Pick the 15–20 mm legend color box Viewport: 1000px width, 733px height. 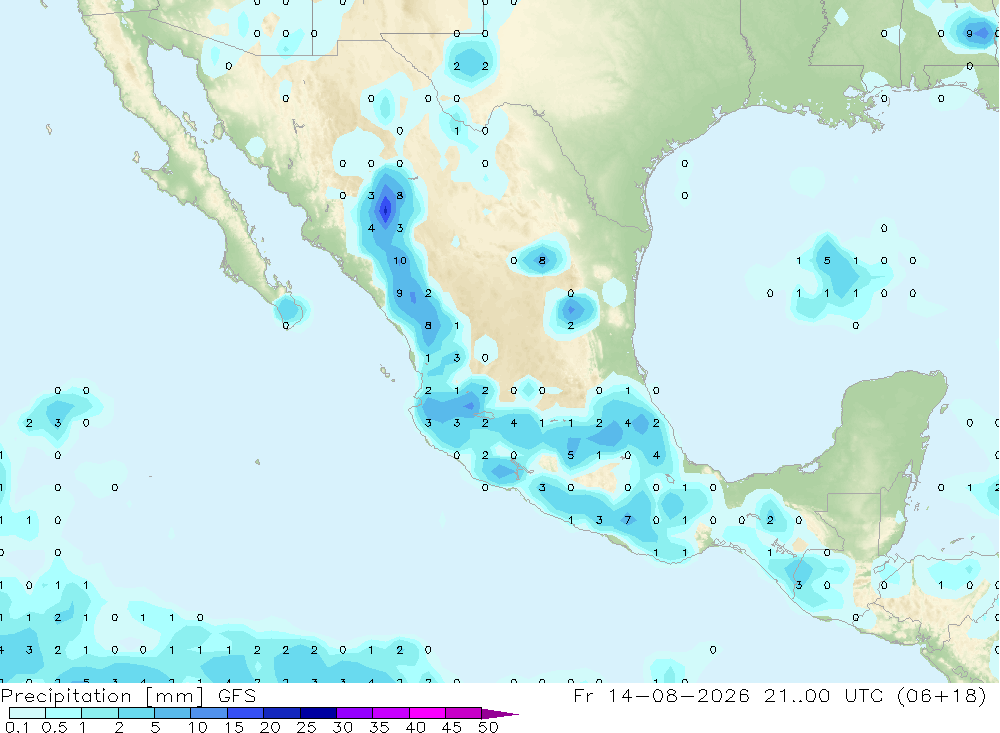tap(246, 713)
